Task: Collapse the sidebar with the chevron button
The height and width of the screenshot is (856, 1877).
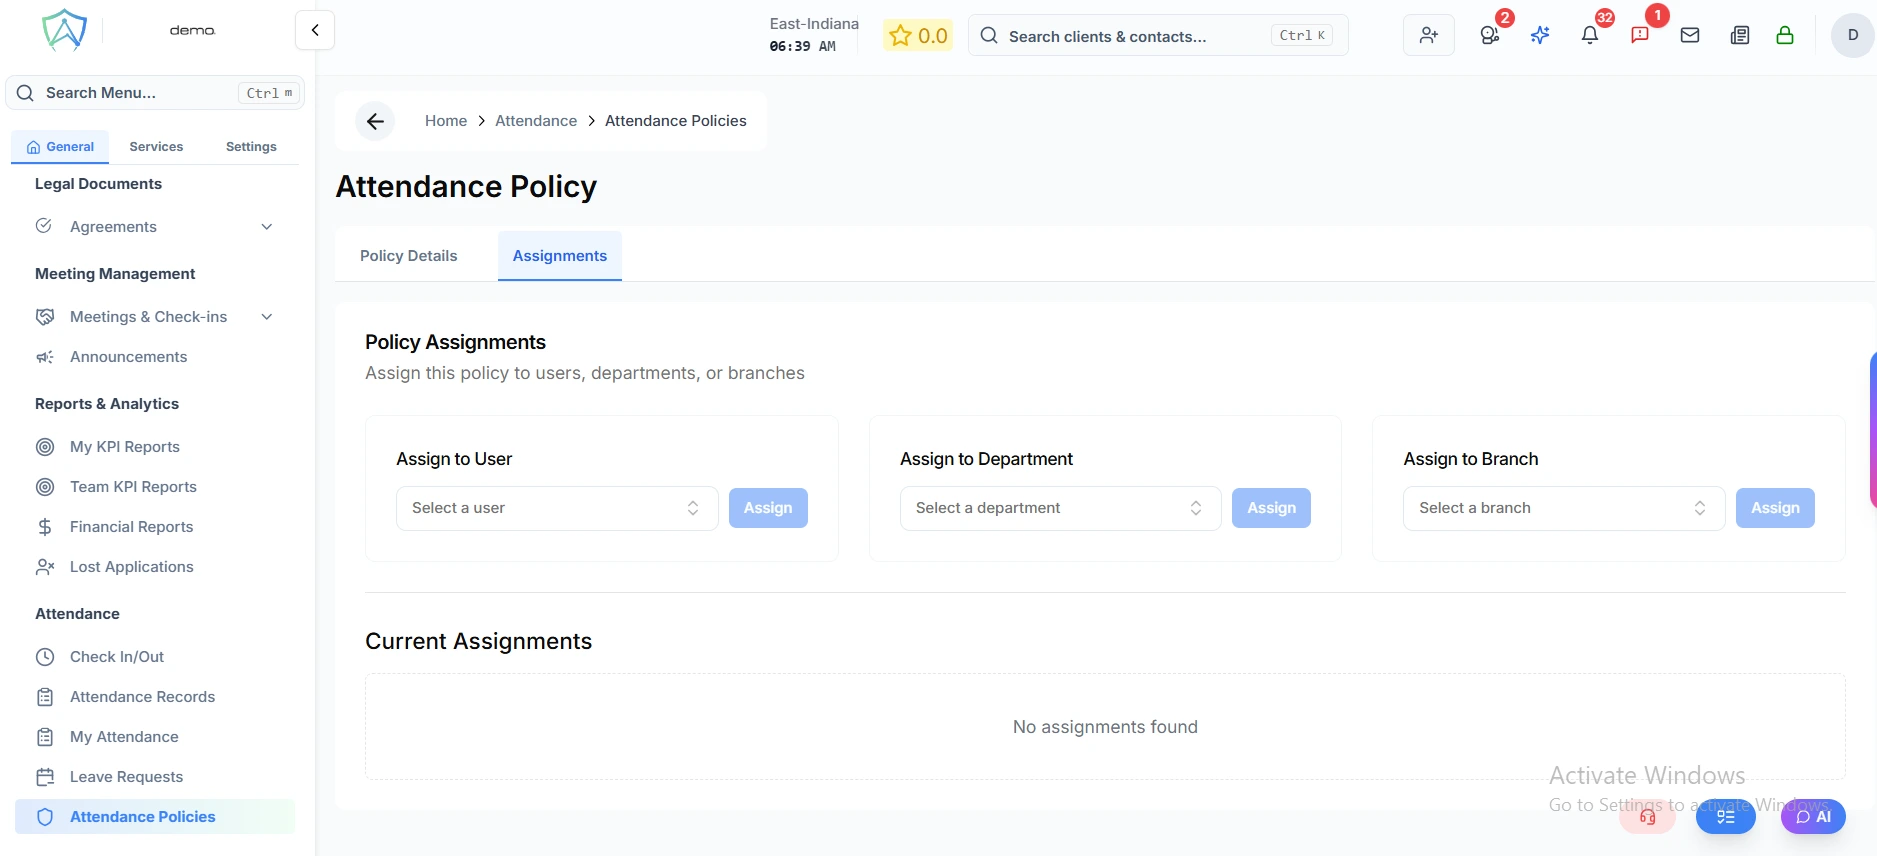Action: tap(315, 30)
